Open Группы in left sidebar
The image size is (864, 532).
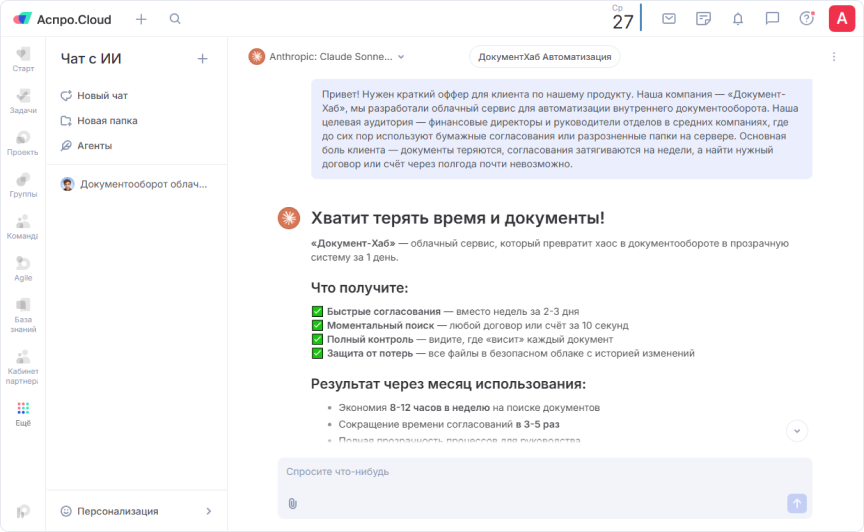tap(23, 185)
